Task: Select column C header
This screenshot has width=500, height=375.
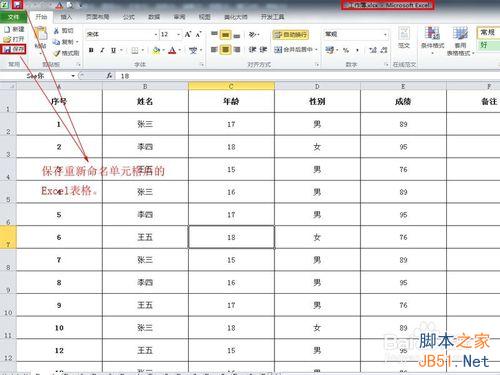Action: 231,86
